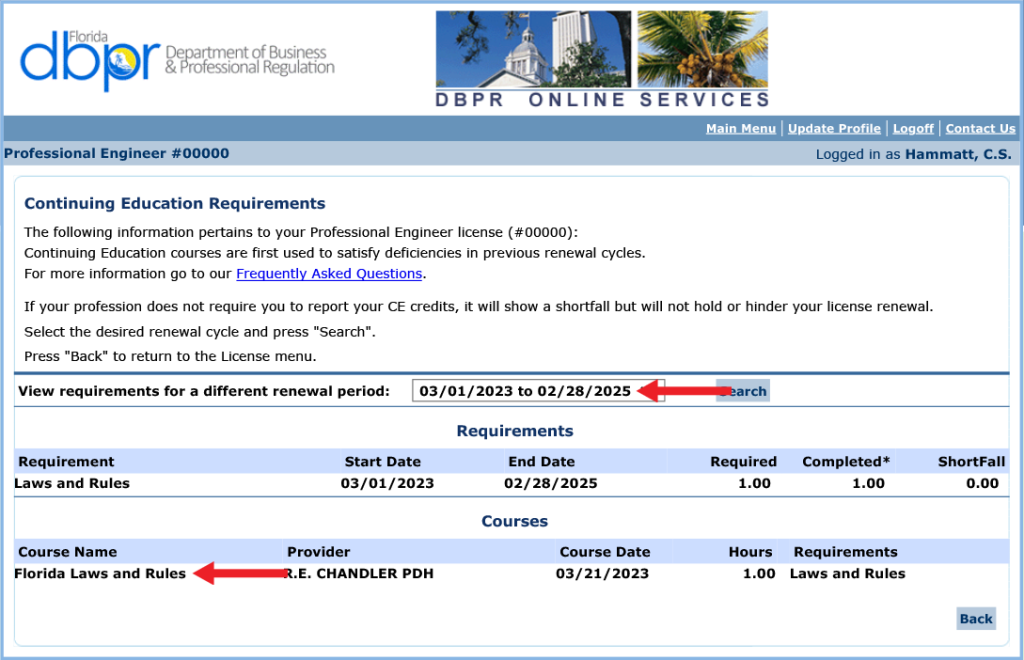Viewport: 1024px width, 660px height.
Task: Logoff from the account
Action: pyautogui.click(x=913, y=128)
